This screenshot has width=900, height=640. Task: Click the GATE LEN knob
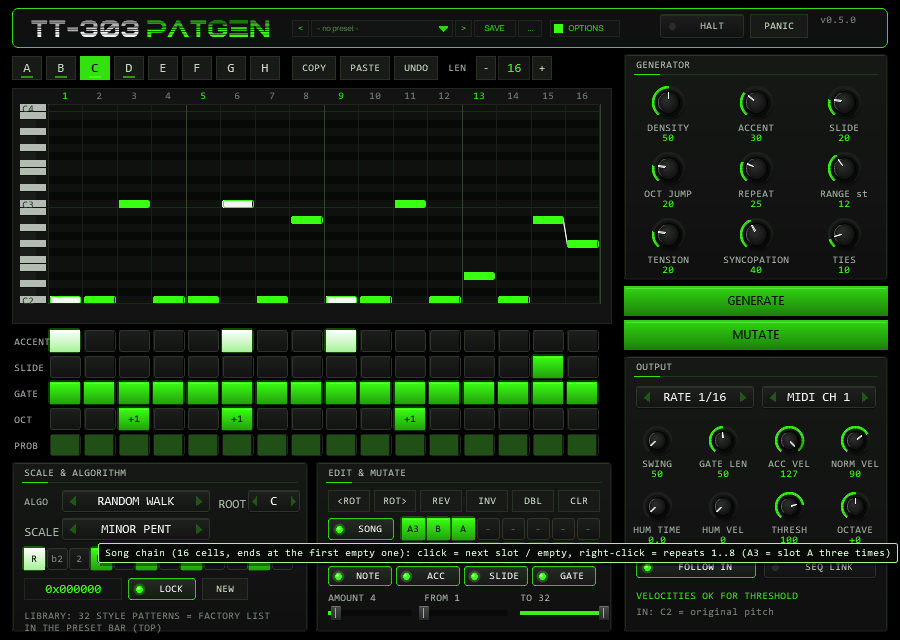tap(722, 441)
